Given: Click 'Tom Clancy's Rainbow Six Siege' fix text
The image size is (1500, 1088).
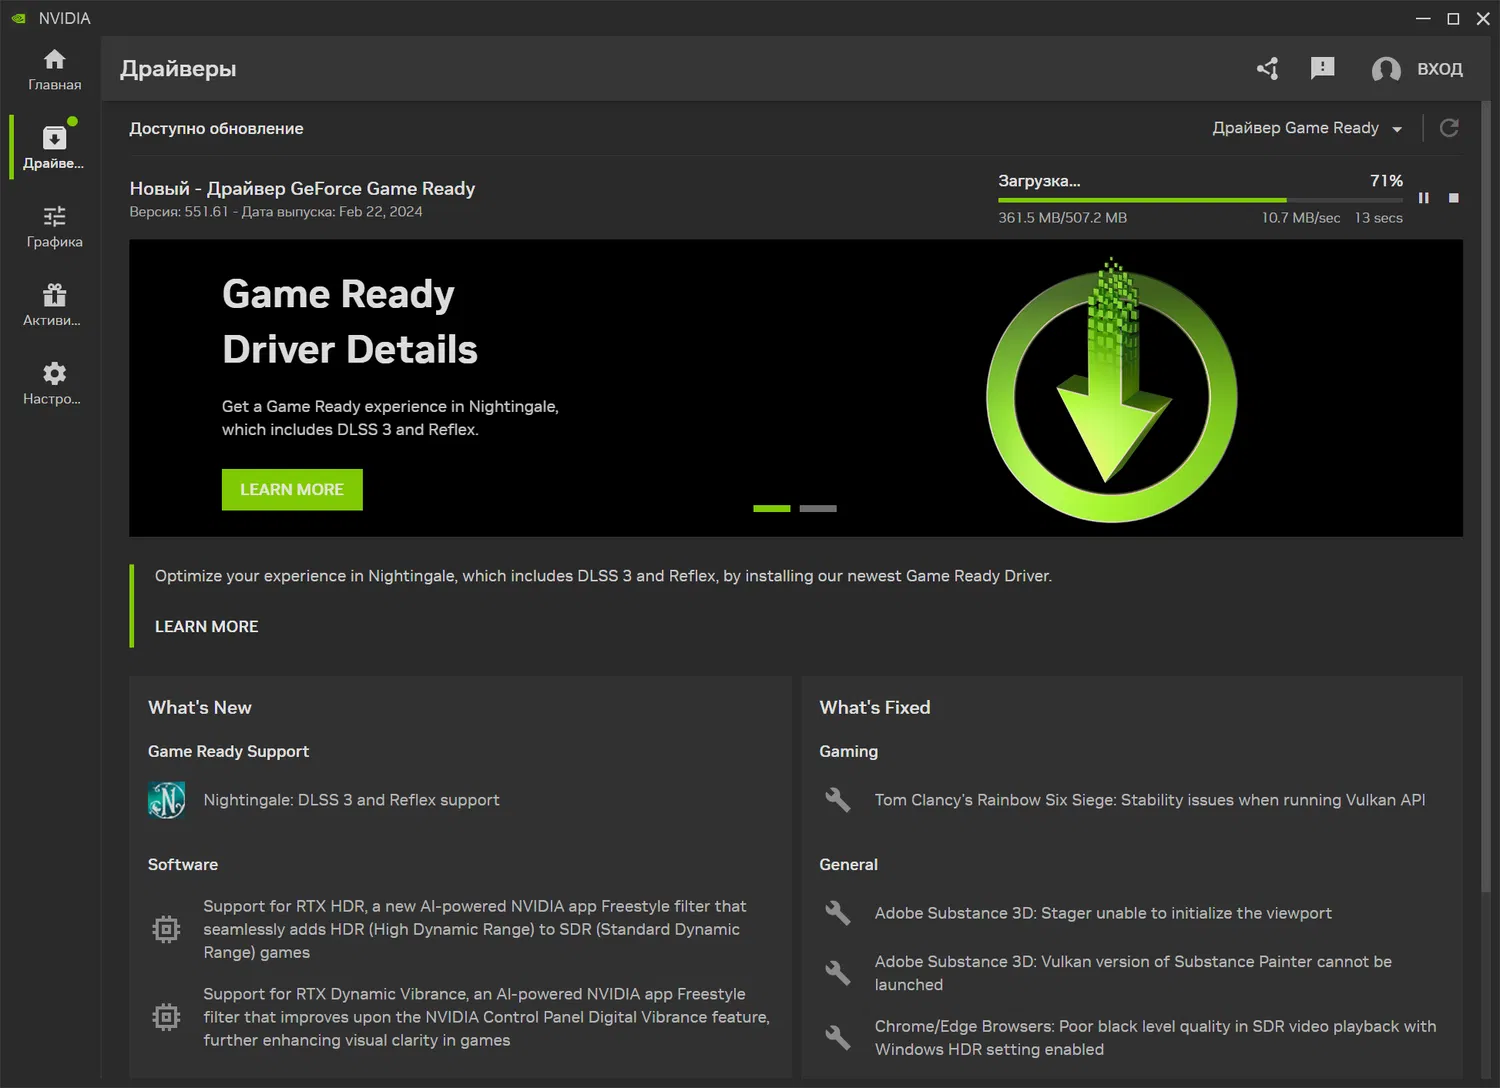Looking at the screenshot, I should pos(1150,800).
